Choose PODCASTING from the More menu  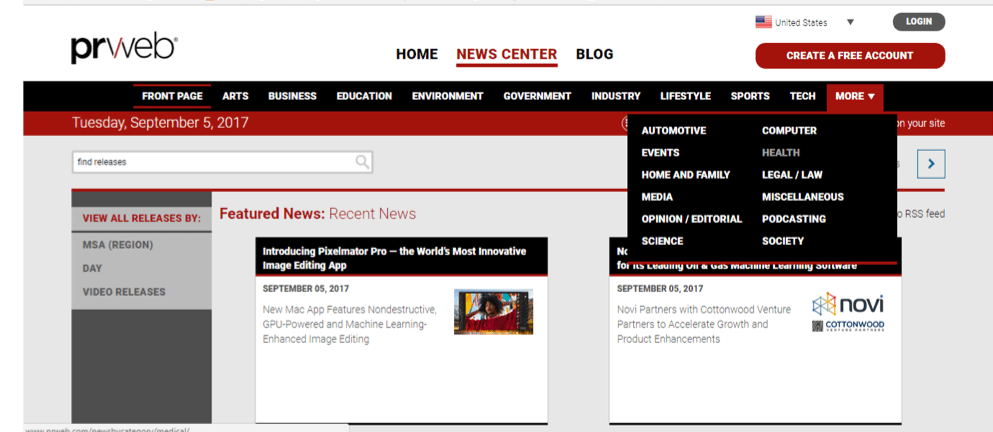794,219
